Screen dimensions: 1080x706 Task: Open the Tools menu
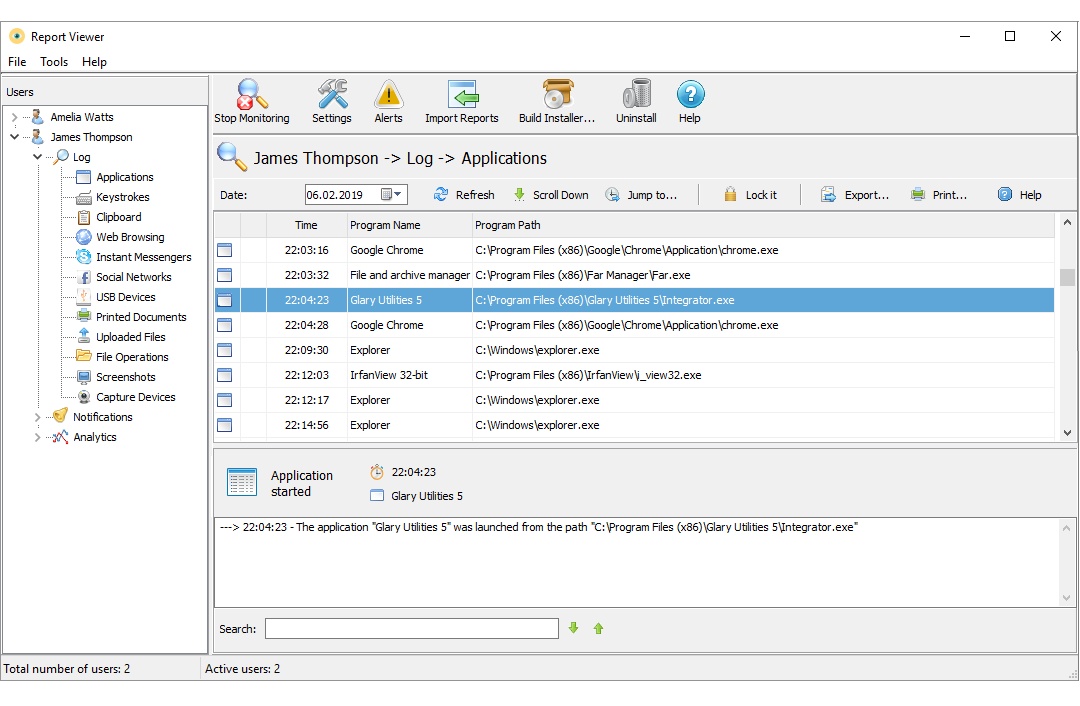[54, 62]
